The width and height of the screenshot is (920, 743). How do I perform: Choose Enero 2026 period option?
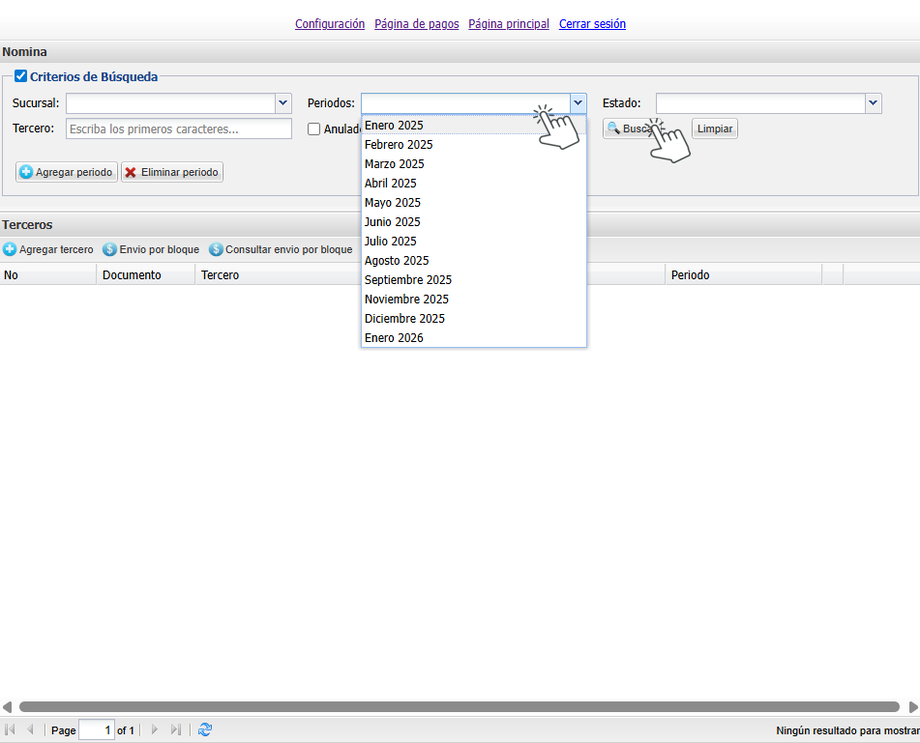pyautogui.click(x=473, y=338)
